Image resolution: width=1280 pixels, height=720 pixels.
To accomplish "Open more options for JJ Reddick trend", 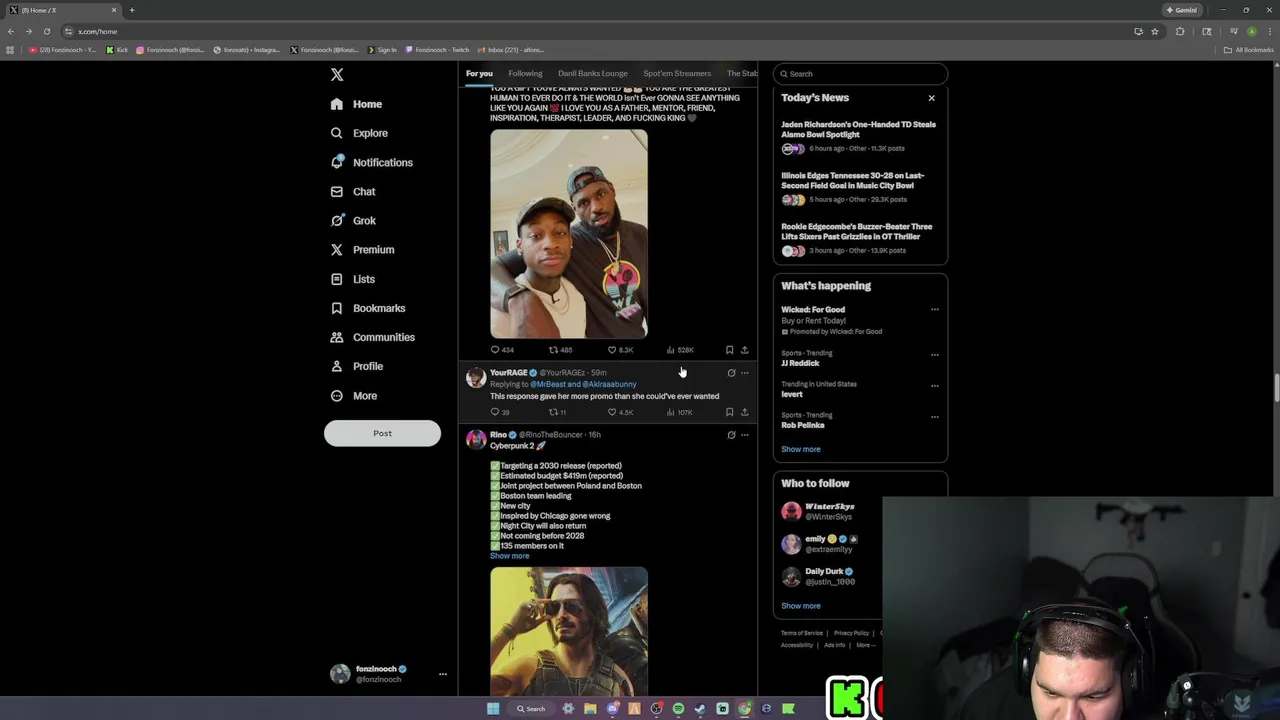I will tap(935, 354).
